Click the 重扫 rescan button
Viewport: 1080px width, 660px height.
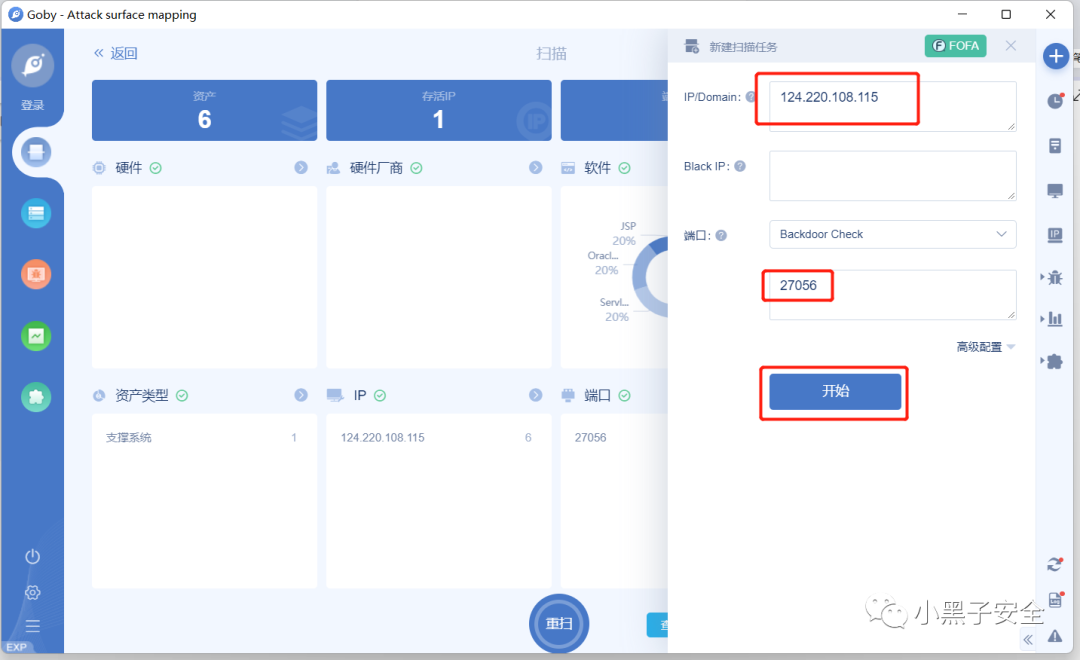point(559,623)
